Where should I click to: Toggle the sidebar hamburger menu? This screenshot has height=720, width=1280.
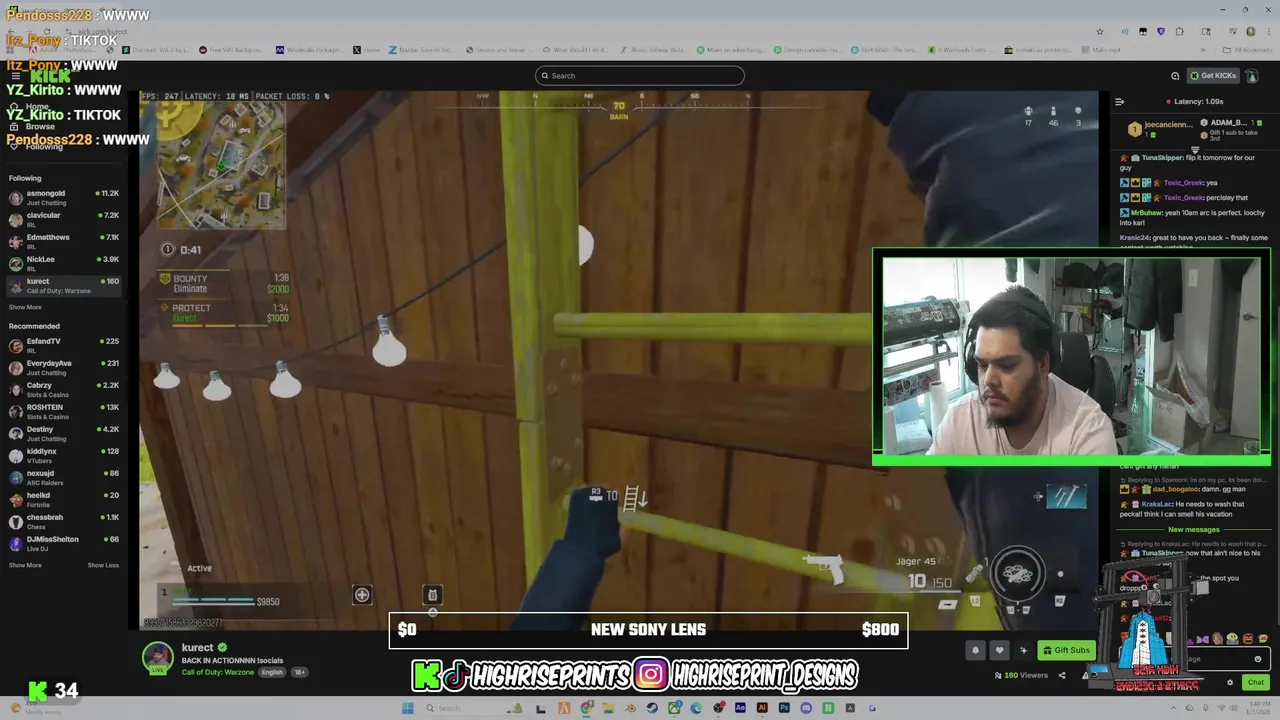tap(16, 76)
